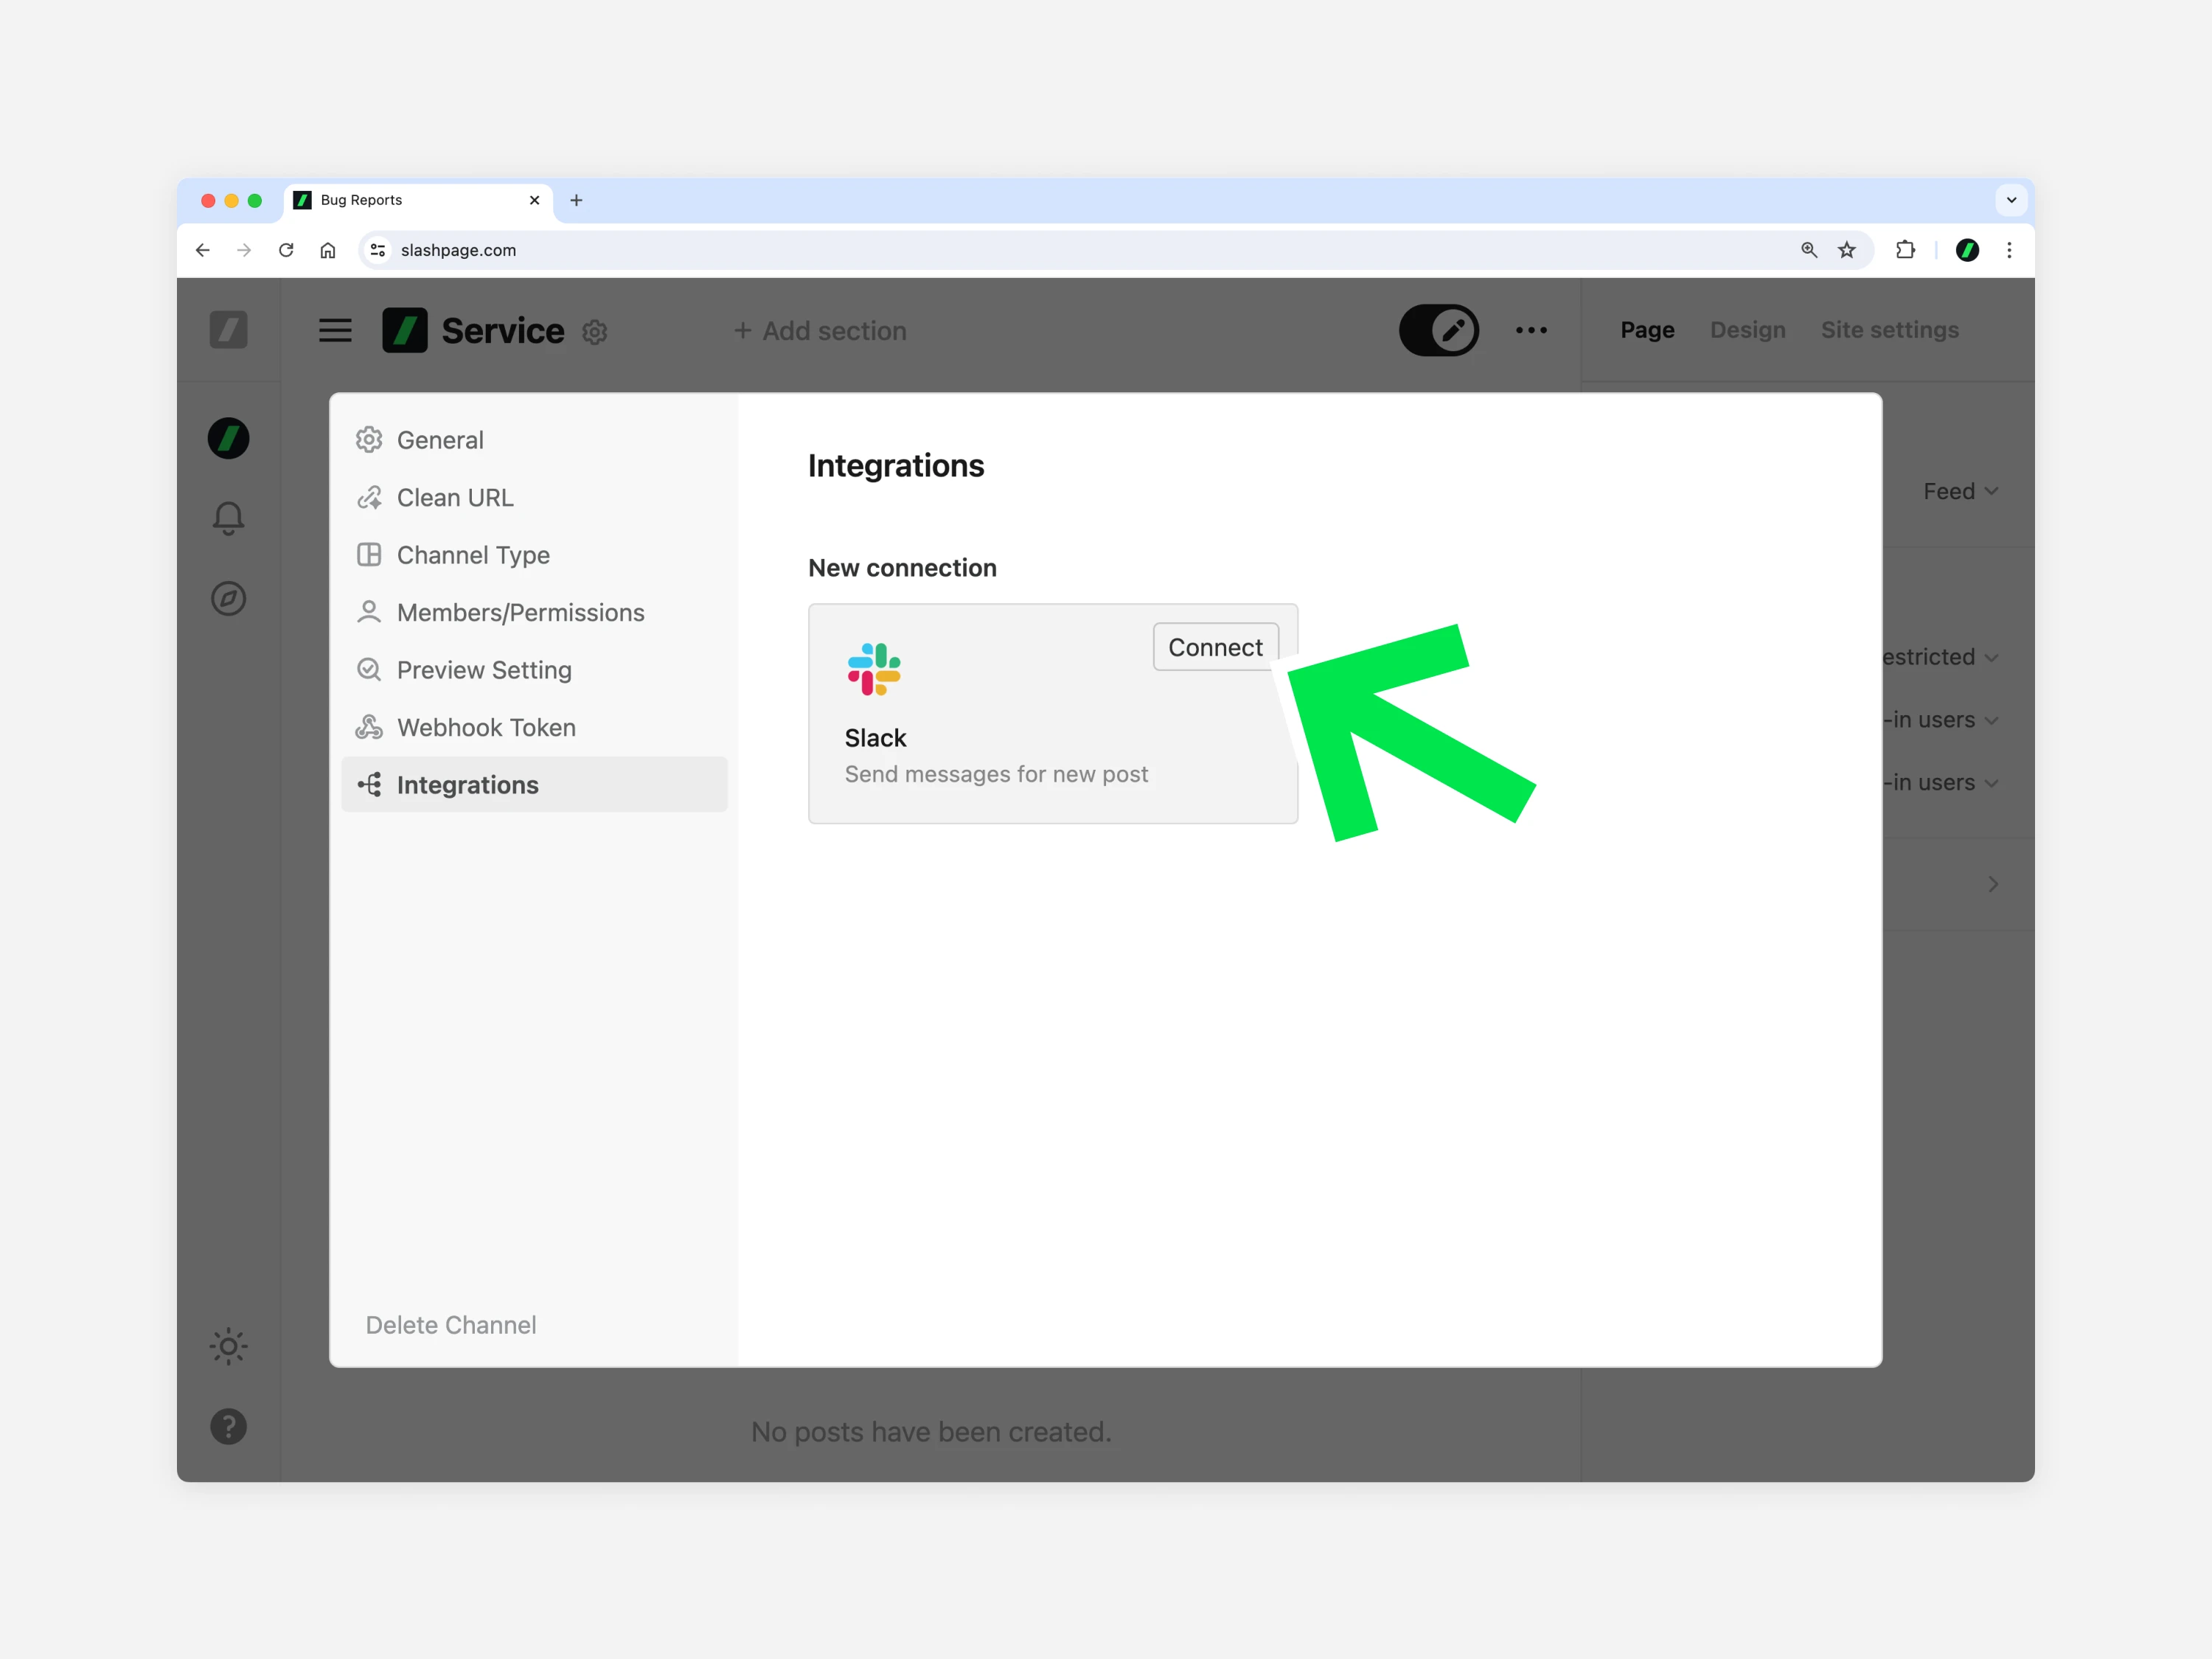The width and height of the screenshot is (2212, 1659).
Task: Open the help question mark icon
Action: [228, 1426]
